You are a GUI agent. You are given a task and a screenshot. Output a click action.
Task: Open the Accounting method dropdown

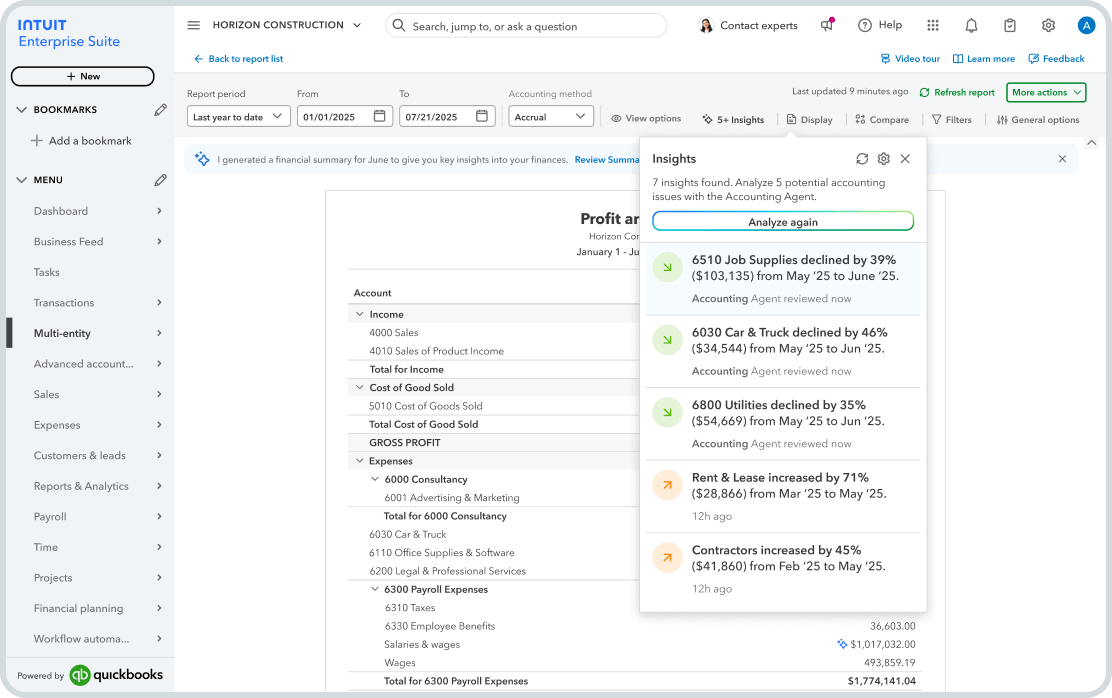pyautogui.click(x=550, y=116)
